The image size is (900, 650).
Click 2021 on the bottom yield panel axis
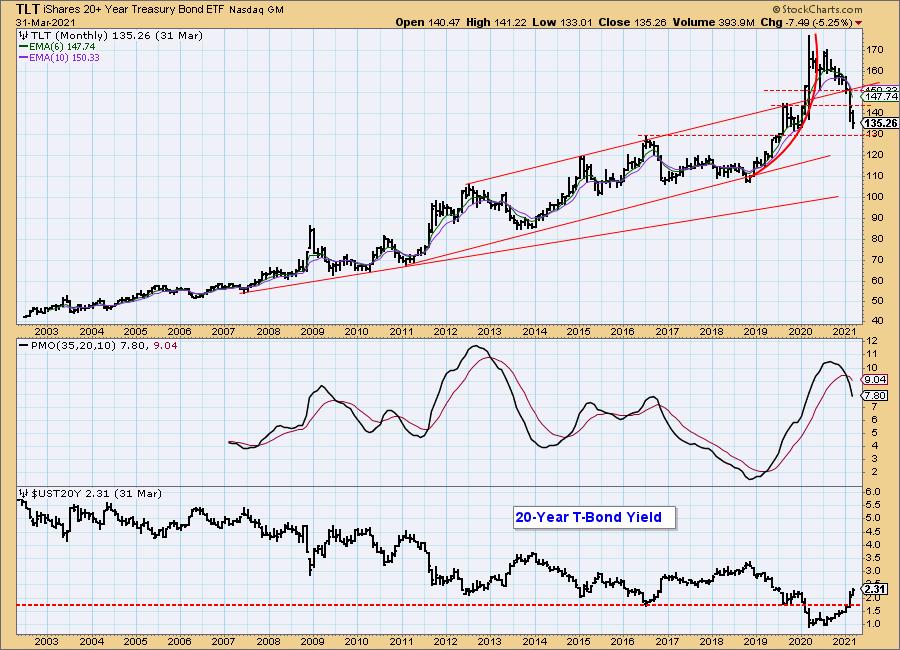coord(844,641)
